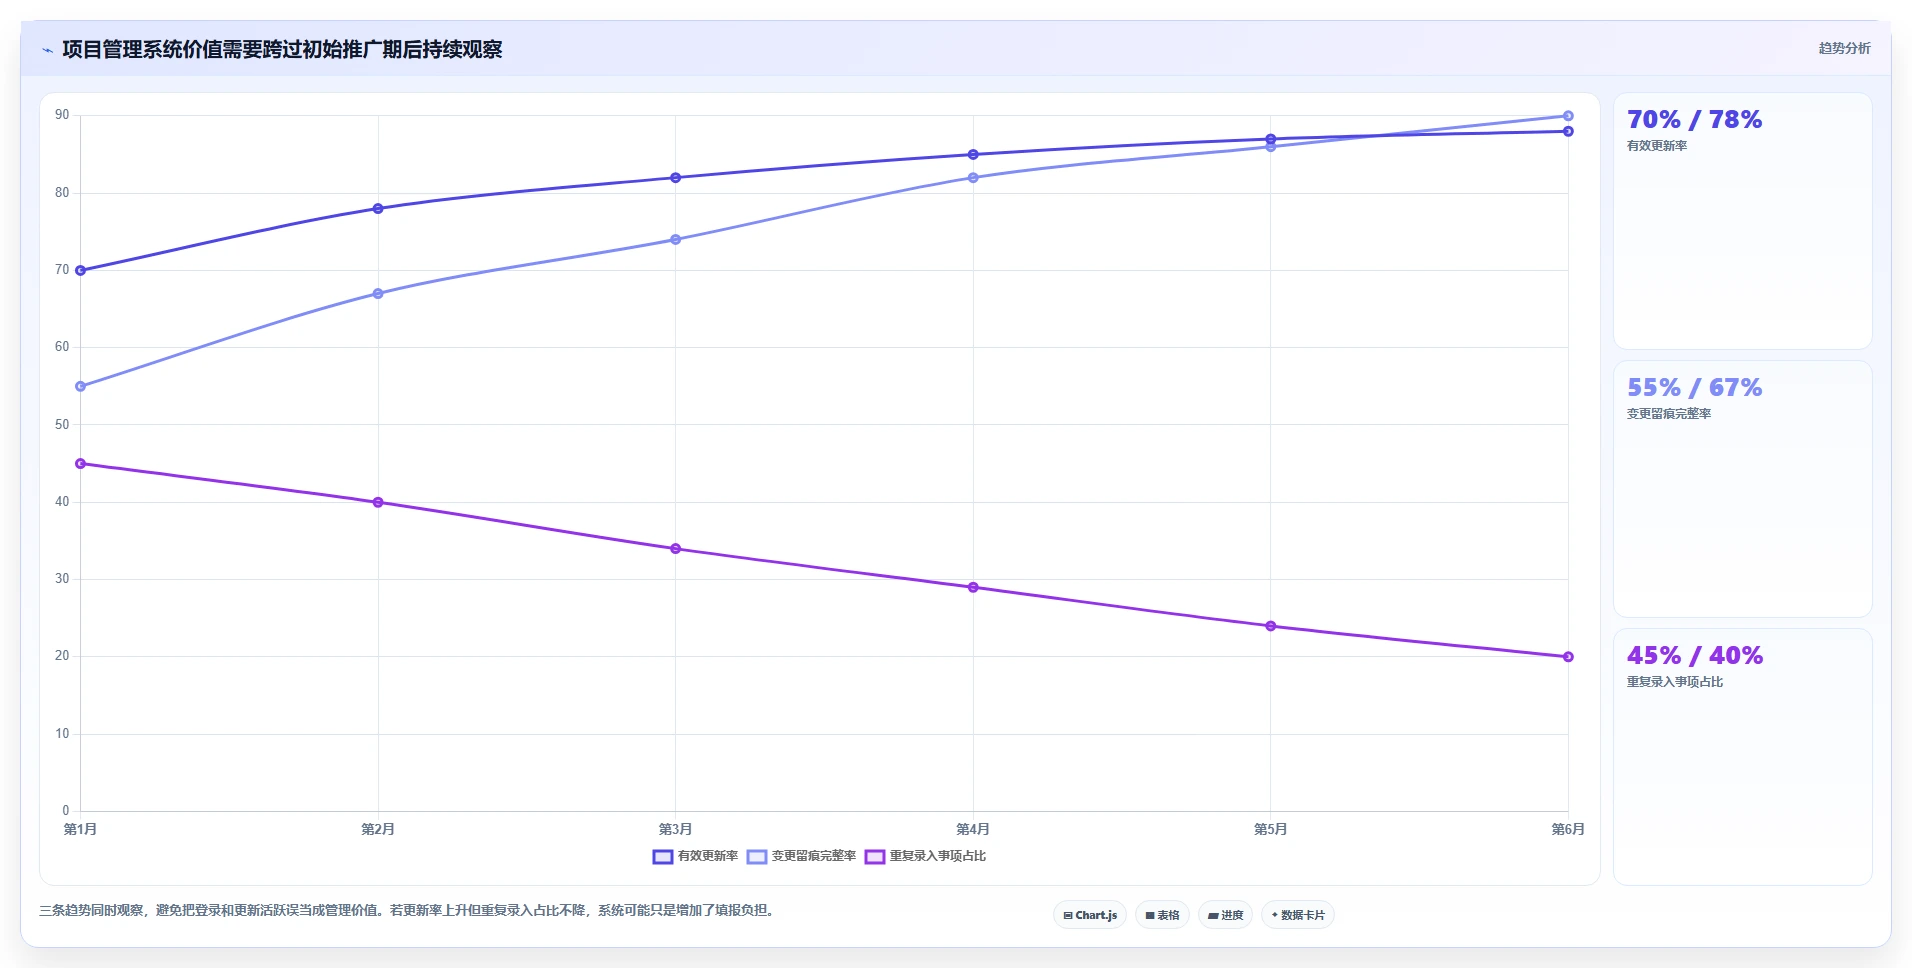Click the 有效更新率 point at 第2月 (78)
Screen dimensions: 1912x968
click(x=378, y=209)
